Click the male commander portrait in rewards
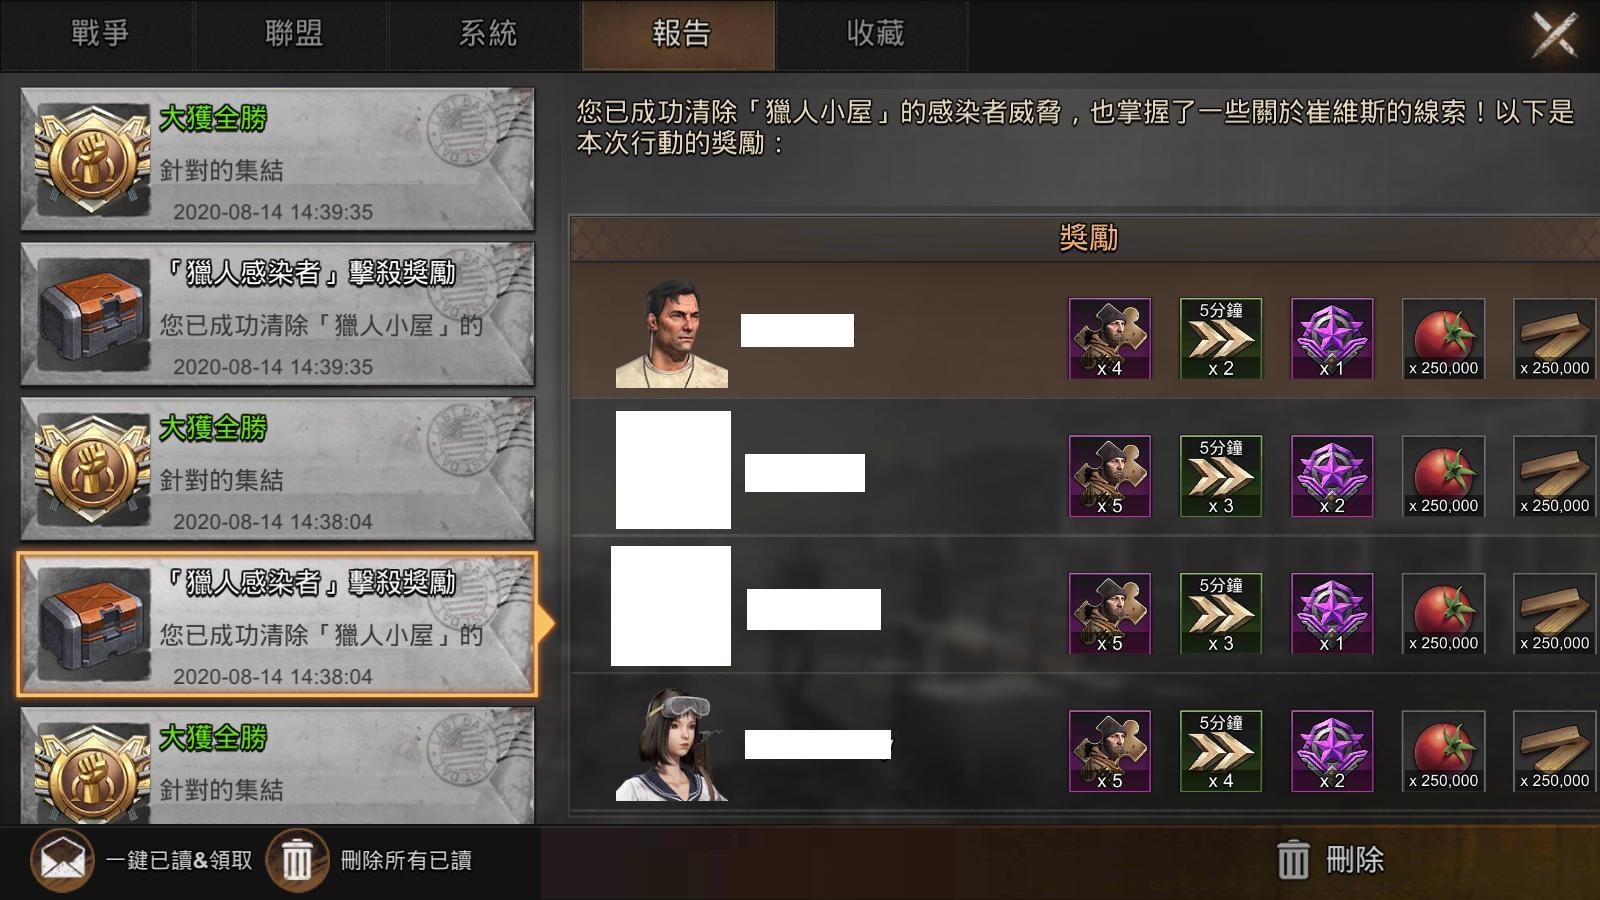 672,333
